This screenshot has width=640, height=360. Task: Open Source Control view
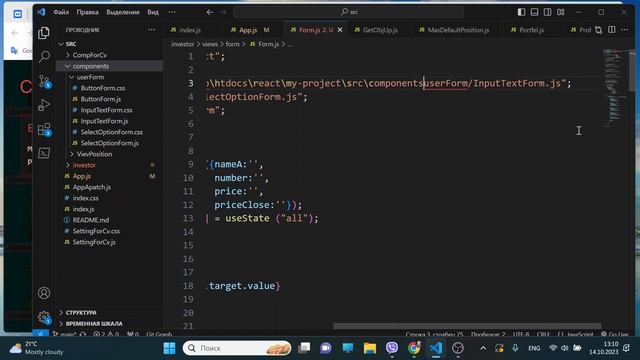[44, 81]
